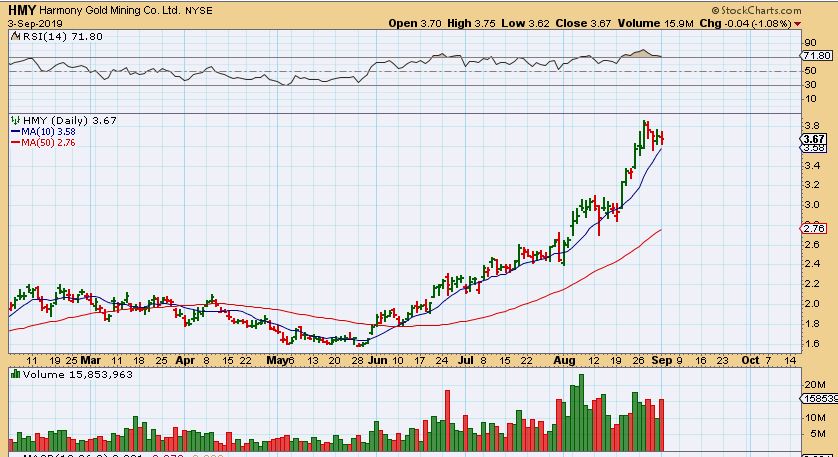Click the Jul month label on date axis

467,360
